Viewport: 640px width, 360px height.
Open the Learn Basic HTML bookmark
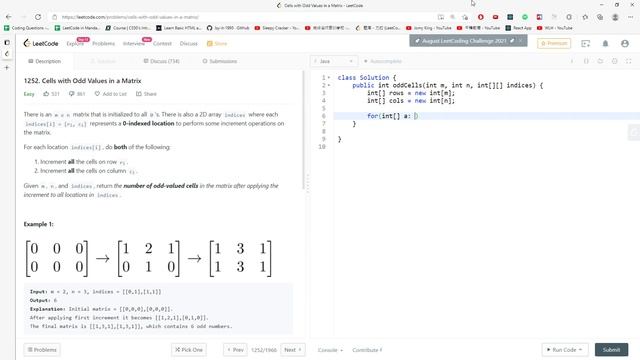179,28
